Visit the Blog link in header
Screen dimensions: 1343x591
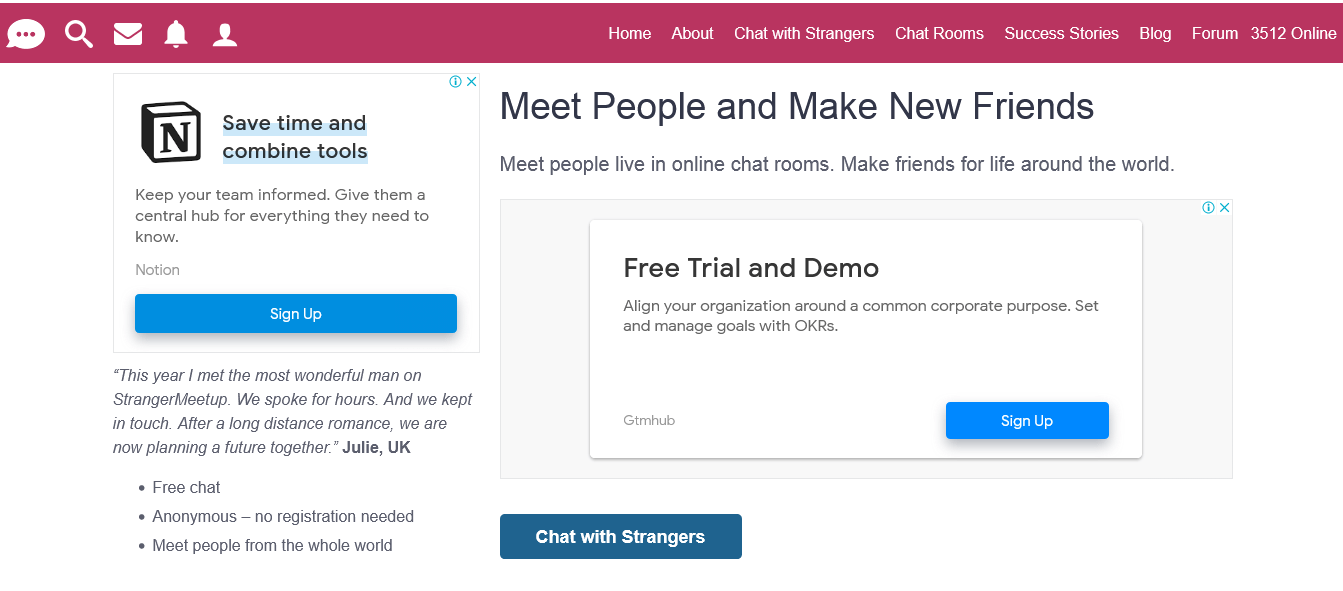(x=1155, y=33)
